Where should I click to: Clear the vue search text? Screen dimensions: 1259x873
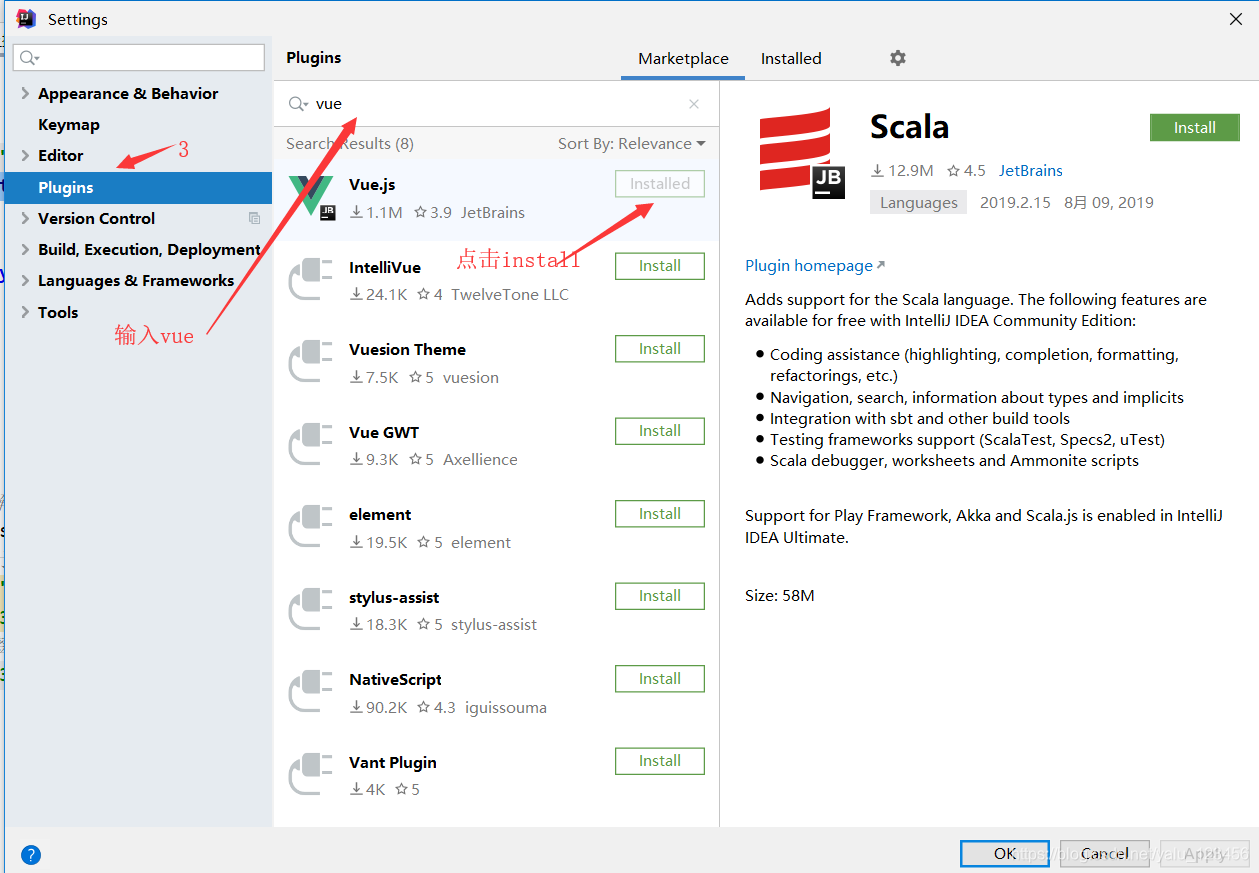(694, 104)
